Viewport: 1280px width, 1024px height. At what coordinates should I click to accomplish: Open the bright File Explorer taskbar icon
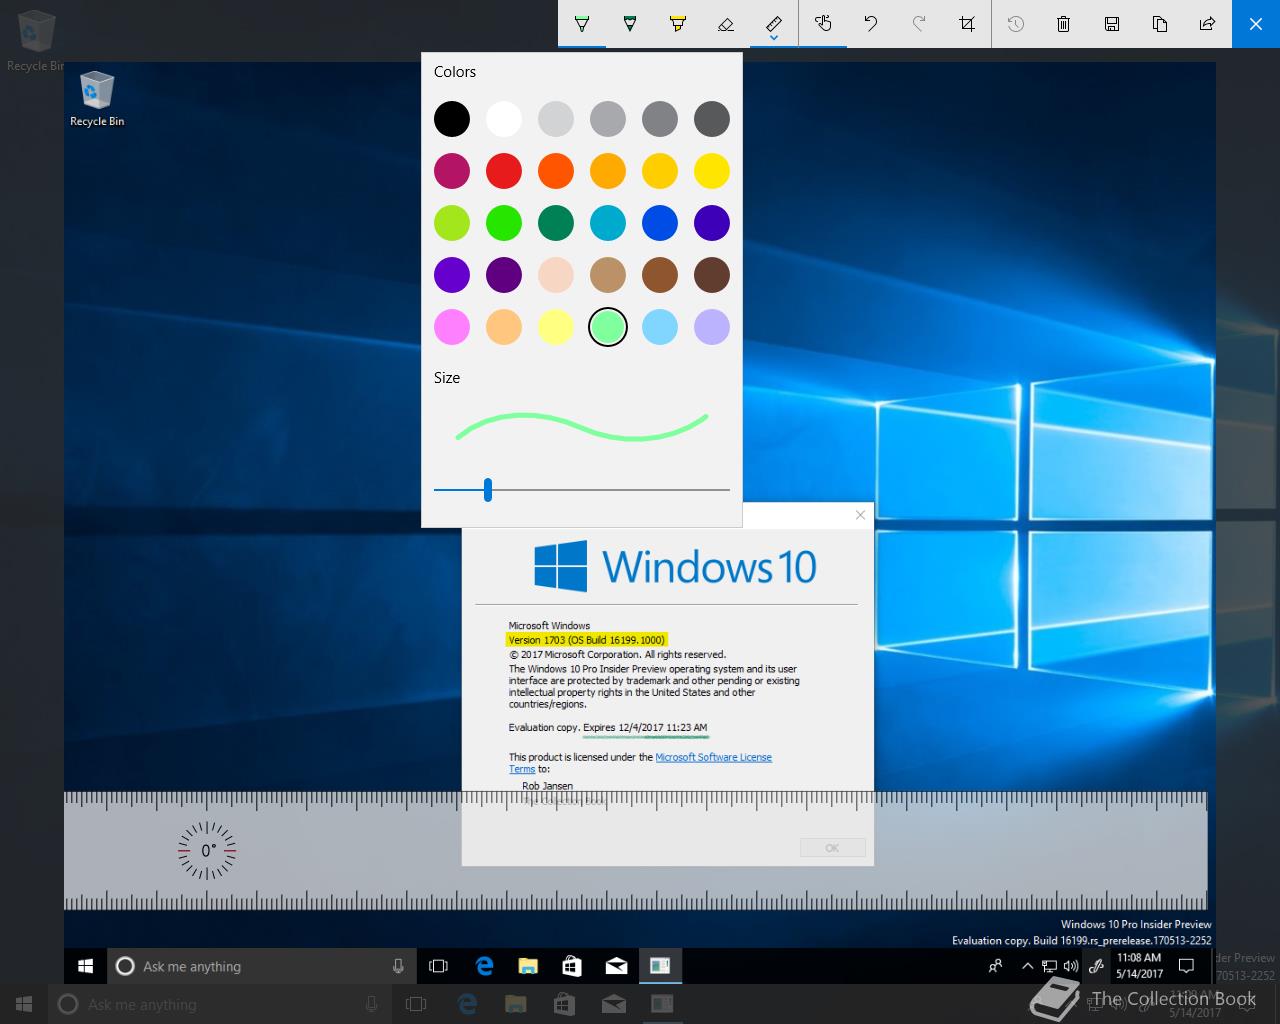[528, 966]
